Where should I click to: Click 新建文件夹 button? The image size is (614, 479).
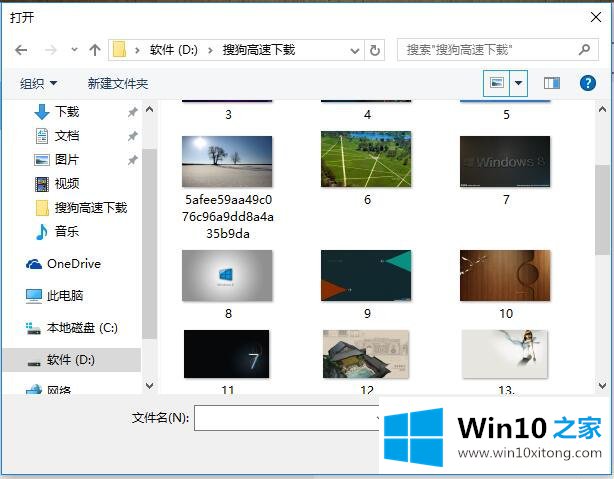pyautogui.click(x=118, y=83)
